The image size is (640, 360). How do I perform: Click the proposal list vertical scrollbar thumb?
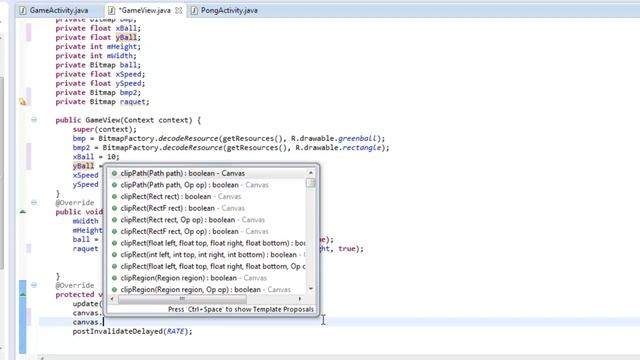tap(311, 183)
